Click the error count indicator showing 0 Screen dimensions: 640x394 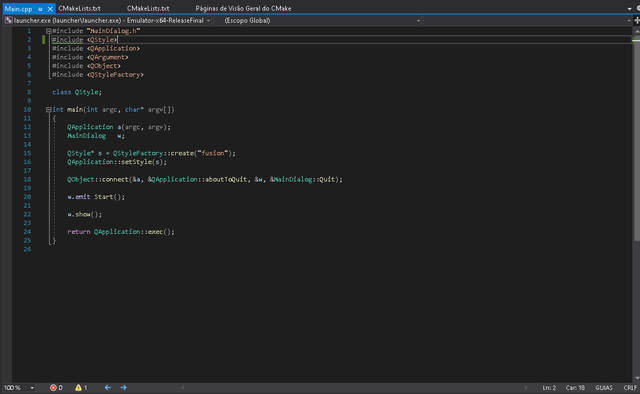pyautogui.click(x=56, y=387)
